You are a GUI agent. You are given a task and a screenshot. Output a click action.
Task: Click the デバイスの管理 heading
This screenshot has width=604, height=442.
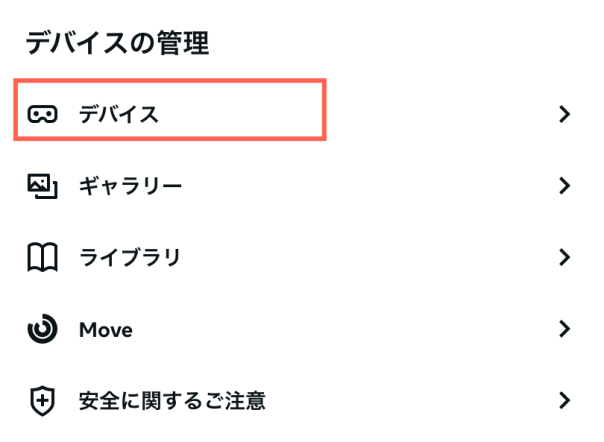coord(117,43)
